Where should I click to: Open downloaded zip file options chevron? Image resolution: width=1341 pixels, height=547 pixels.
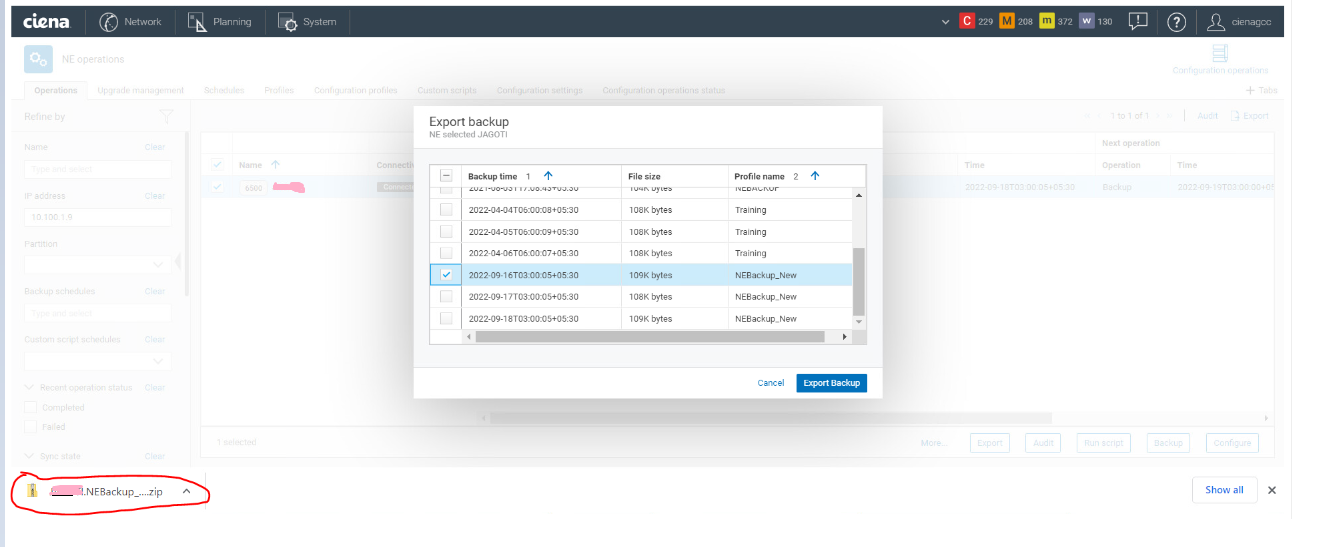click(186, 491)
